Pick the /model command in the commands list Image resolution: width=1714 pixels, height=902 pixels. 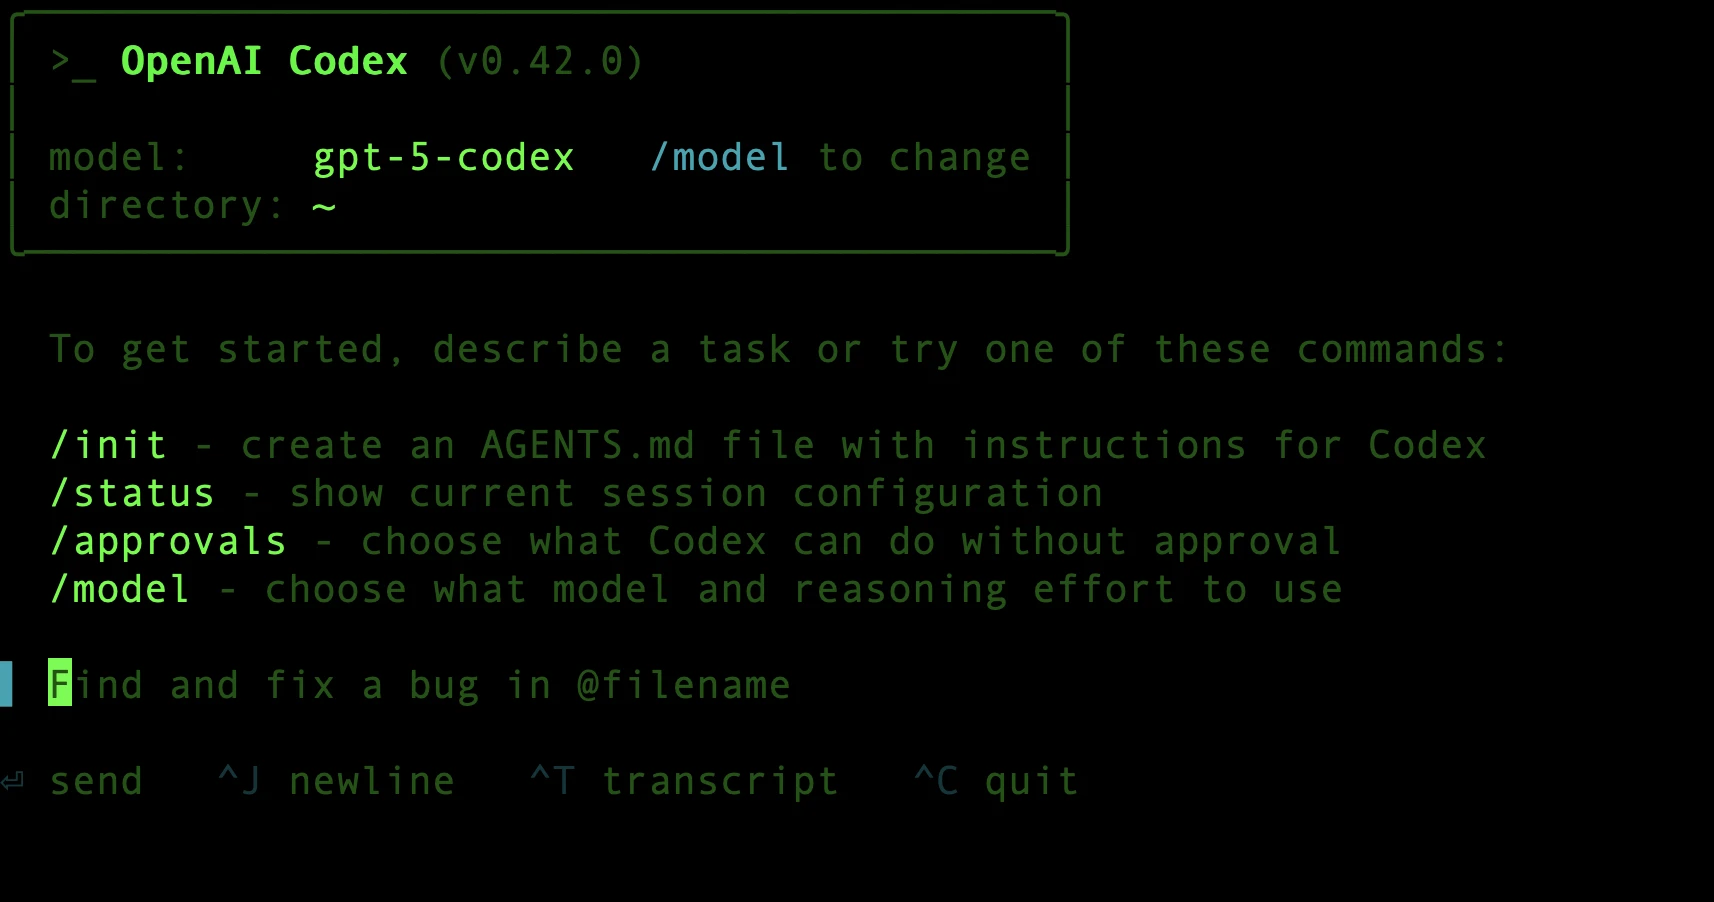click(120, 589)
